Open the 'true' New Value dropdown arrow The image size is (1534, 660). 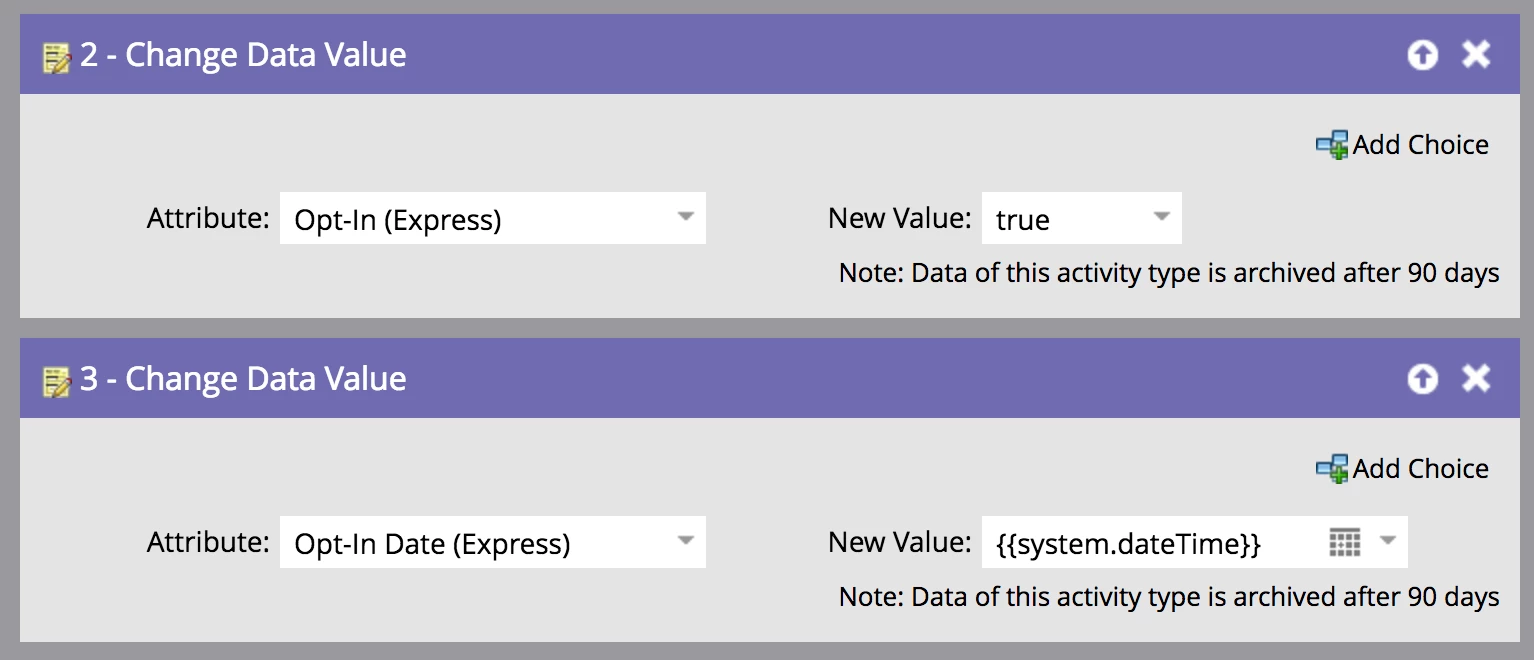(x=1161, y=217)
